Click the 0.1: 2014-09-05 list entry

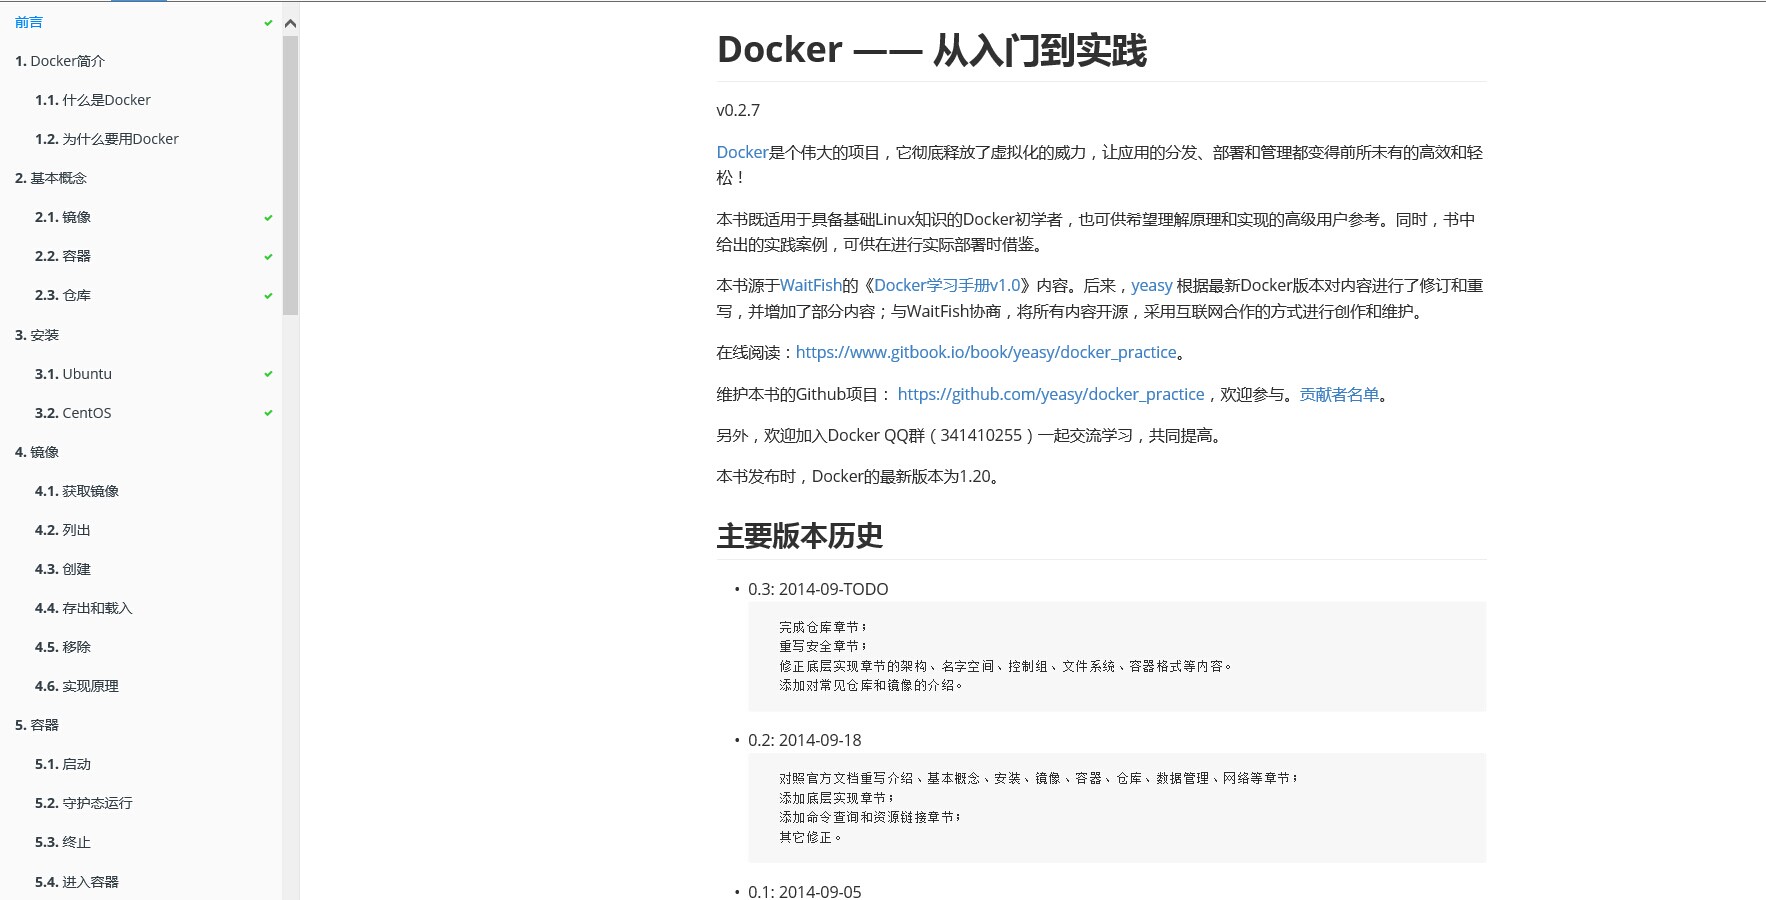[805, 891]
